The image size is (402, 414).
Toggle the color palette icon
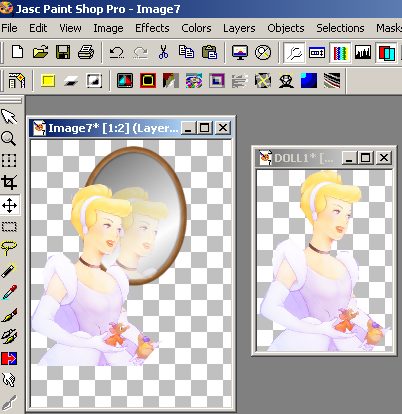(x=340, y=52)
